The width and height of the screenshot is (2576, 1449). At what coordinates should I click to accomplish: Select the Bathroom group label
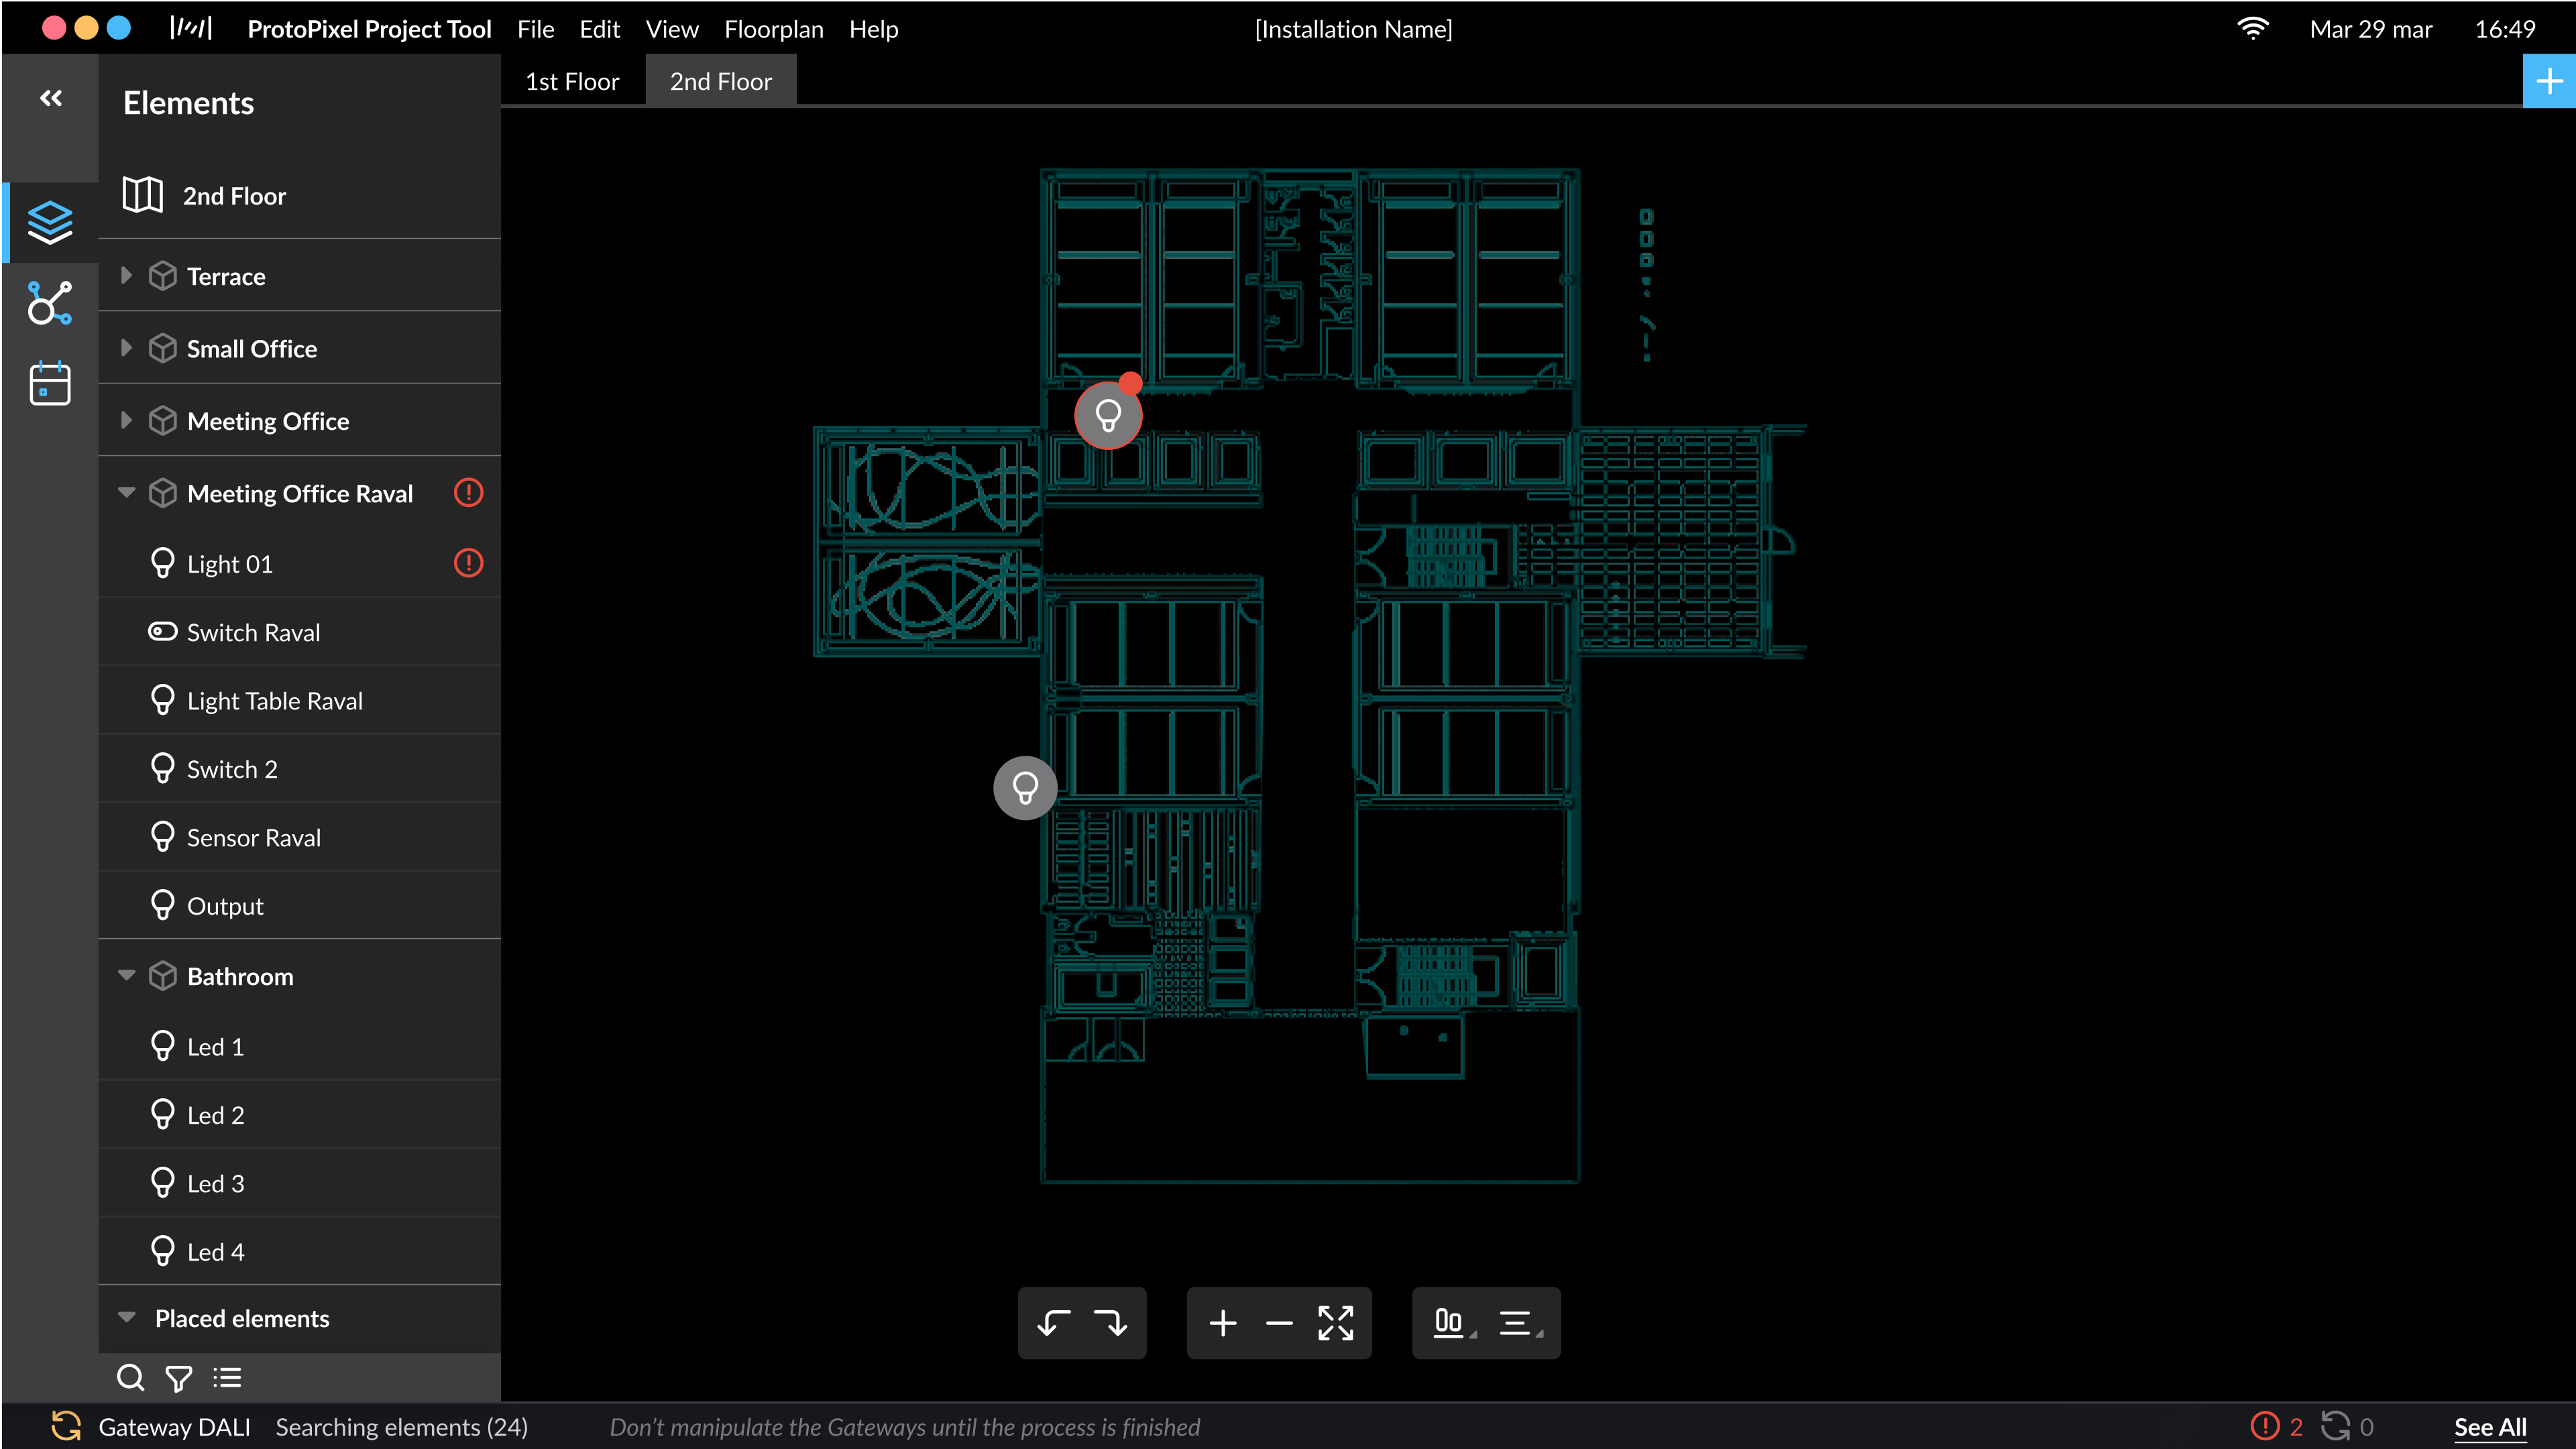(x=240, y=976)
